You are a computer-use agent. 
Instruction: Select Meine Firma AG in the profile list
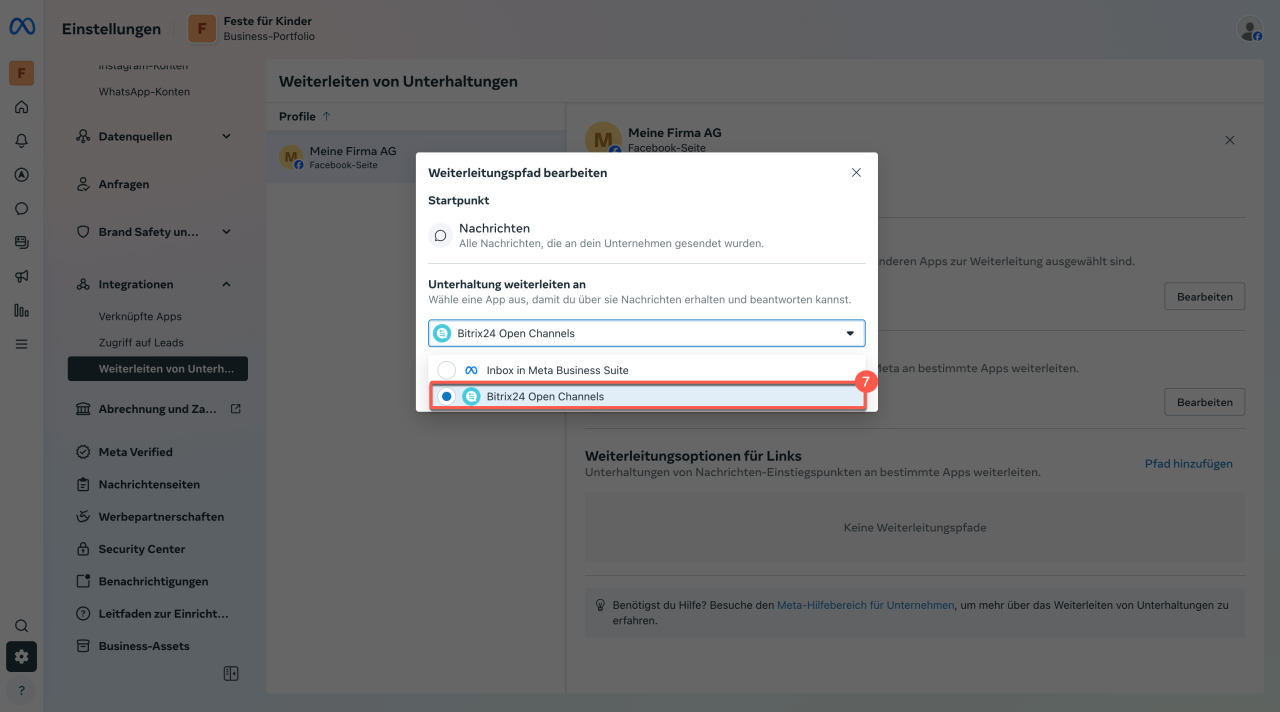pos(416,157)
